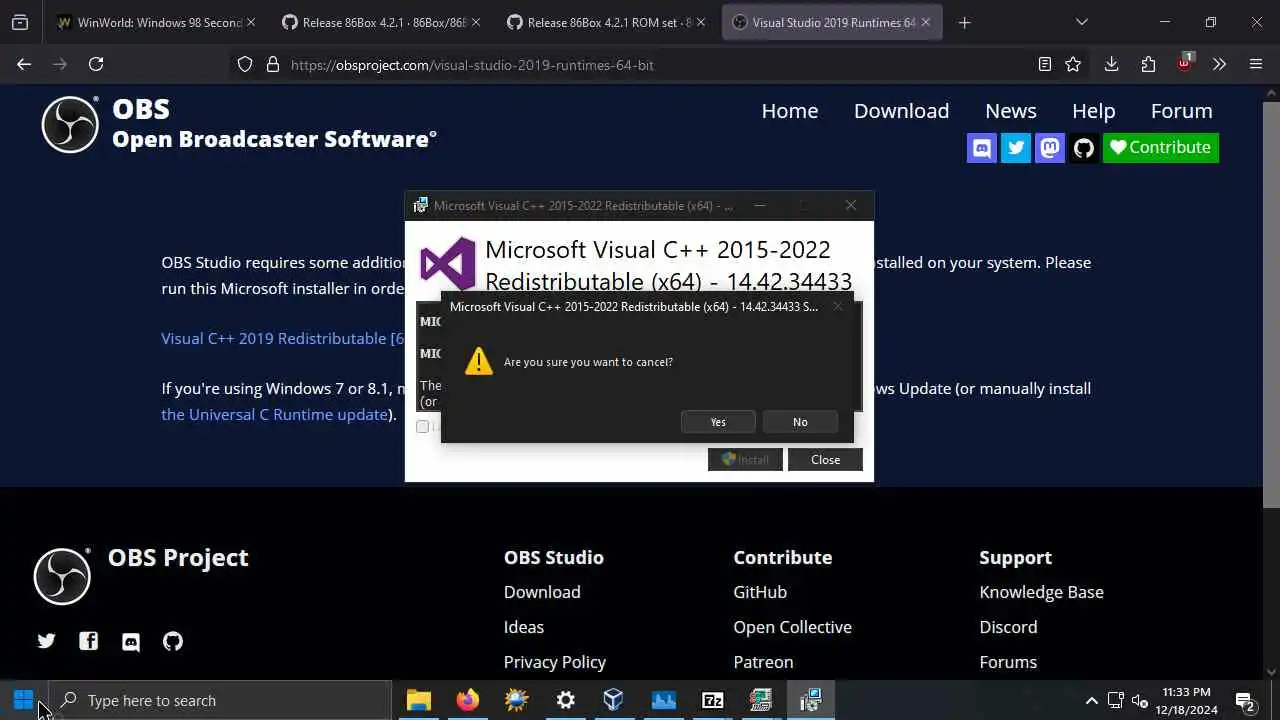Confirm cancel with the Yes button
The height and width of the screenshot is (720, 1280).
click(x=718, y=422)
